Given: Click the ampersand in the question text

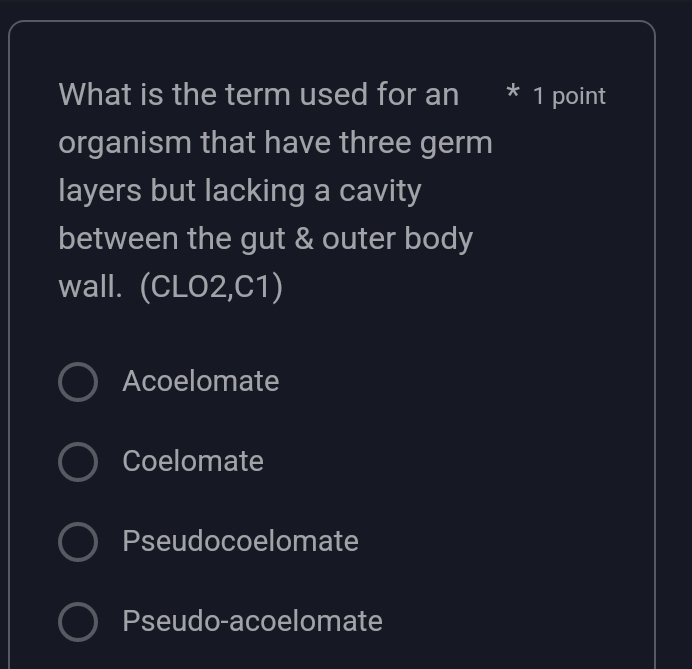Looking at the screenshot, I should pos(303,239).
